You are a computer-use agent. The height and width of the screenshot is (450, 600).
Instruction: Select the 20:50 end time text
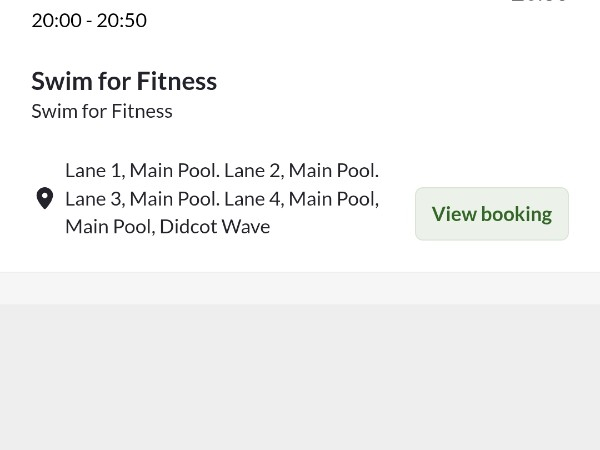click(122, 20)
